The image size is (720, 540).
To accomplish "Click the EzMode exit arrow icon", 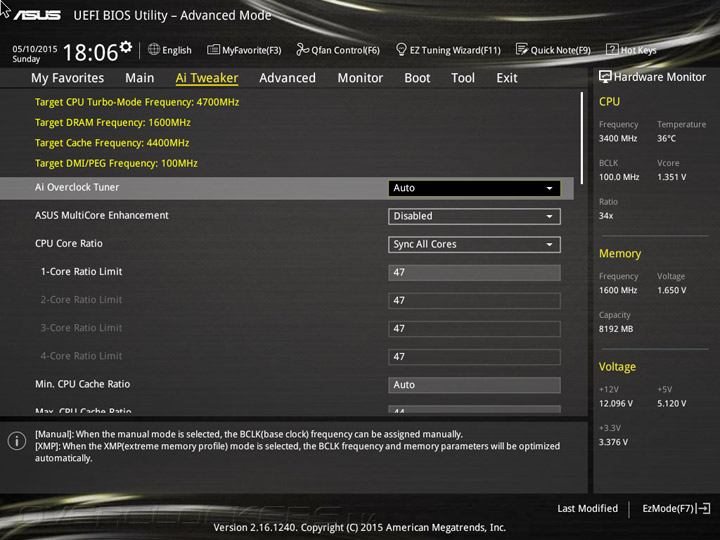I will [704, 508].
